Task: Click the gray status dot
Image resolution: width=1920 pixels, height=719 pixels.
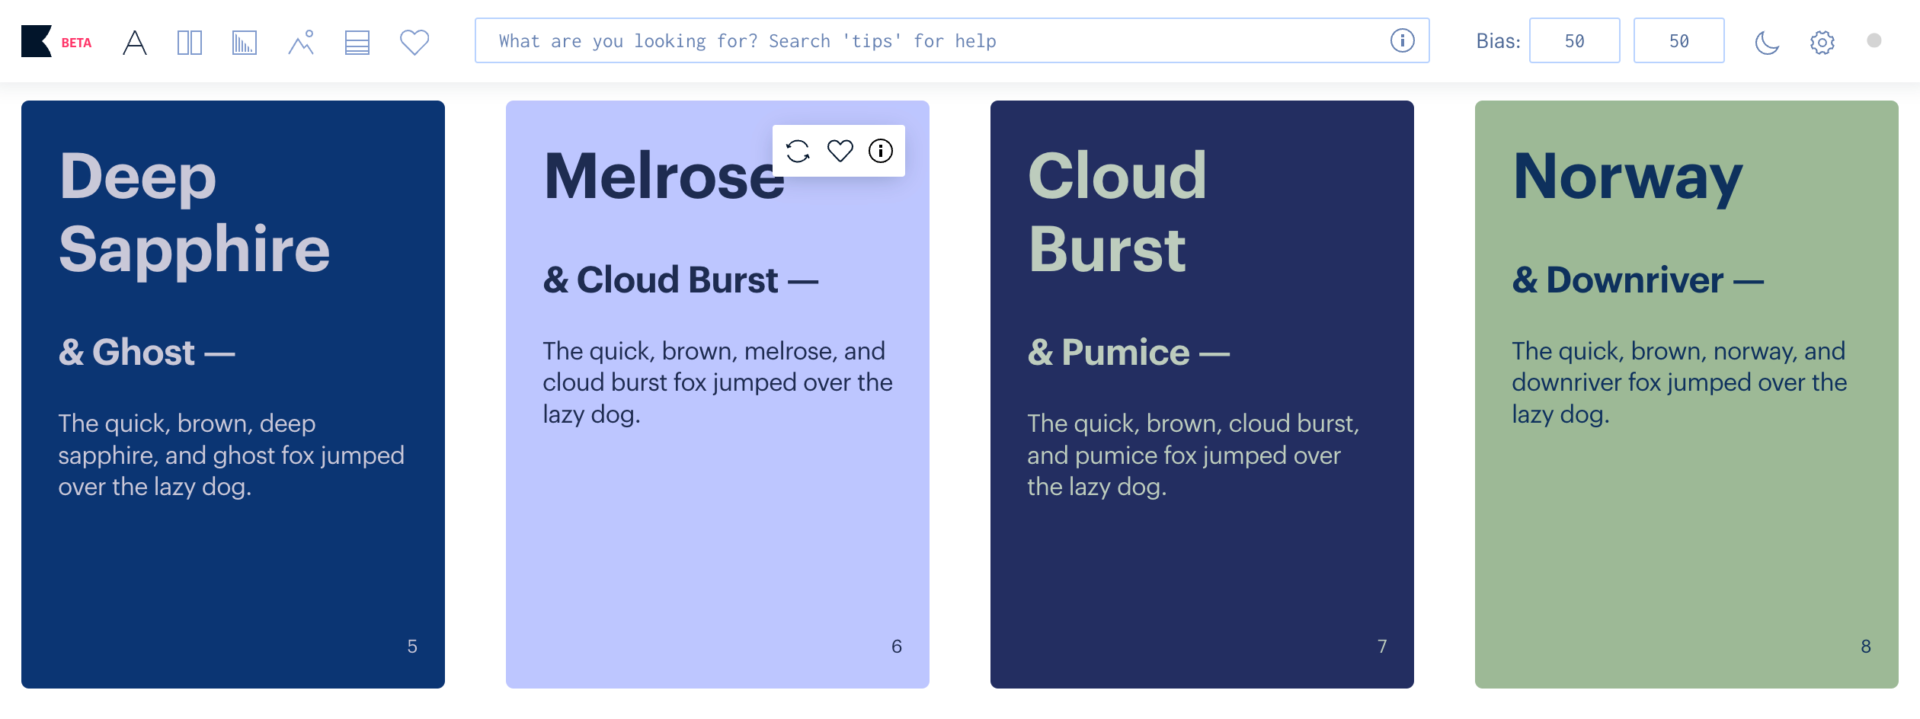Action: (x=1874, y=41)
